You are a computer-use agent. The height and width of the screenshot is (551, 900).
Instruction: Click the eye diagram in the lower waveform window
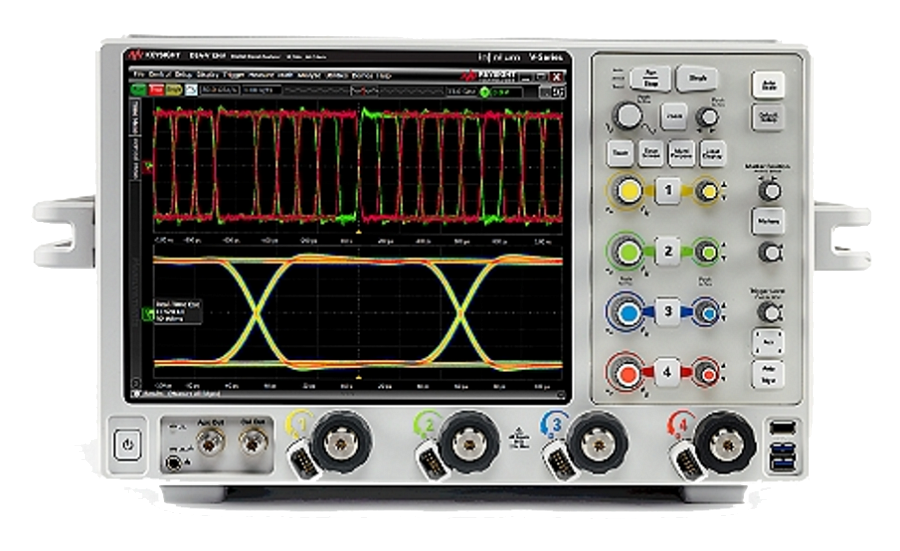tap(359, 312)
